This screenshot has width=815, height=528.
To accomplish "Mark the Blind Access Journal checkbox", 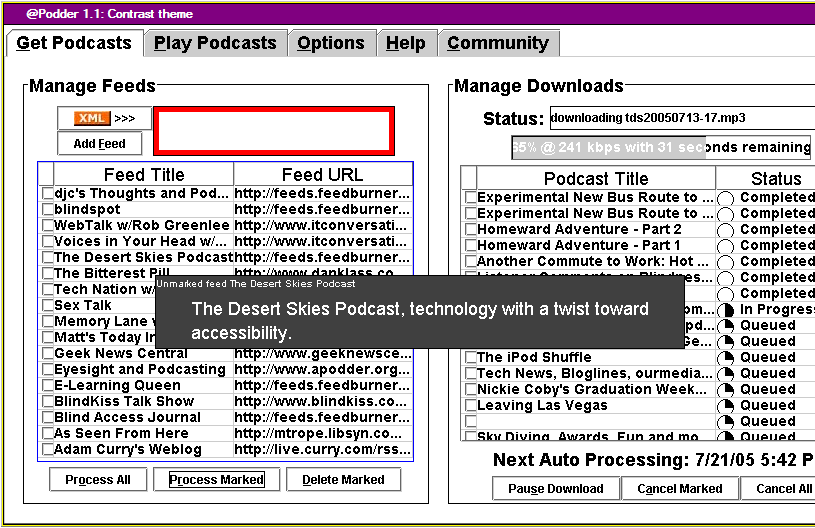I will [48, 418].
